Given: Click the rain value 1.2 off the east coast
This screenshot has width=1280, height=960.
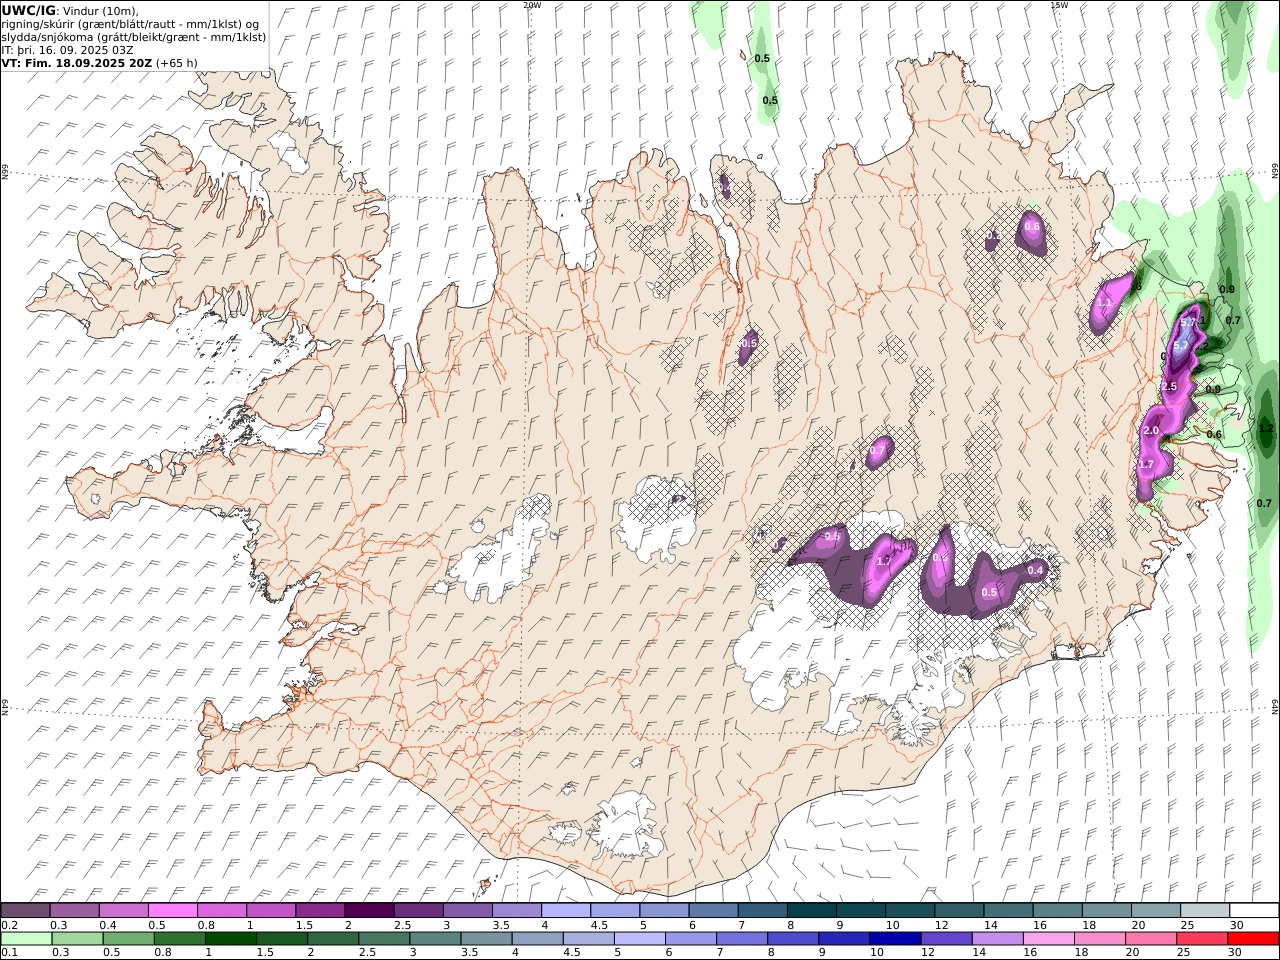Looking at the screenshot, I should (1266, 428).
